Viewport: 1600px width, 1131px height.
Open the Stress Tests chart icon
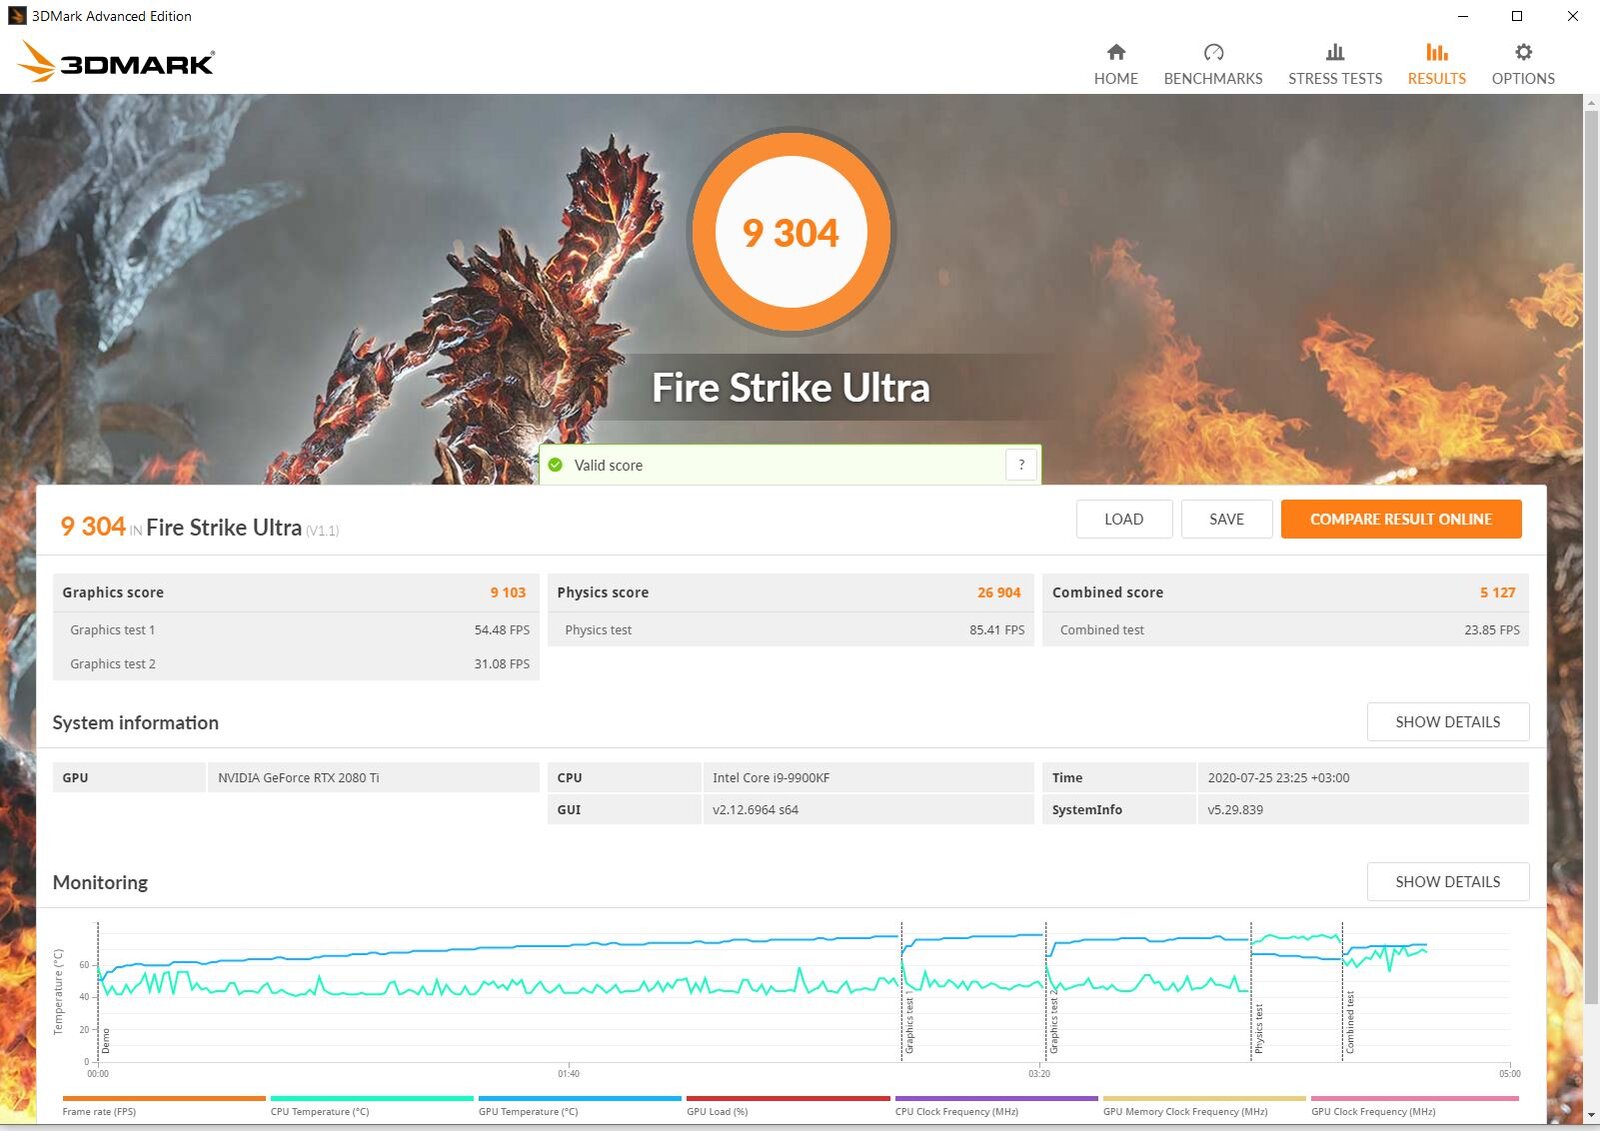click(1335, 52)
